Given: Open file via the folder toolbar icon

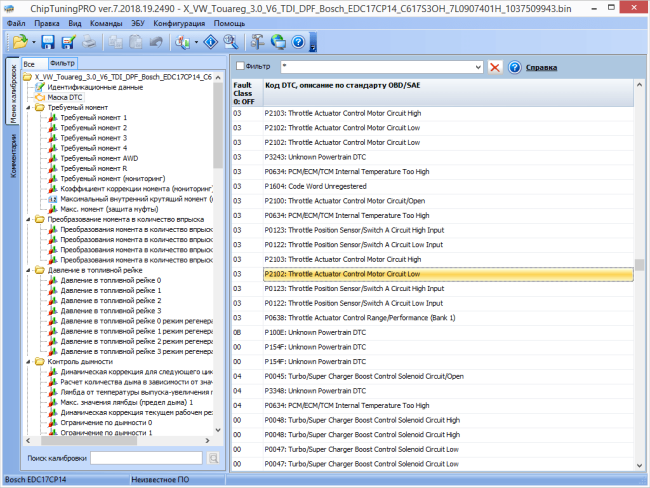Looking at the screenshot, I should tap(19, 42).
